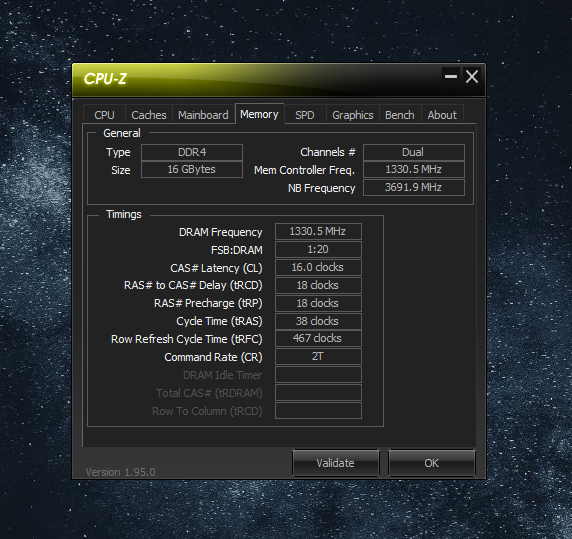Screen dimensions: 572x539
Task: Select the Mem Controller Freq. 1330.5 MHz value
Action: coord(414,170)
